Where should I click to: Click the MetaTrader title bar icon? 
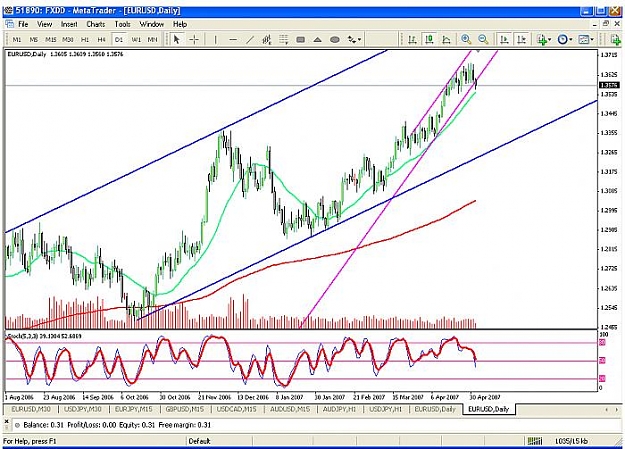(8, 11)
